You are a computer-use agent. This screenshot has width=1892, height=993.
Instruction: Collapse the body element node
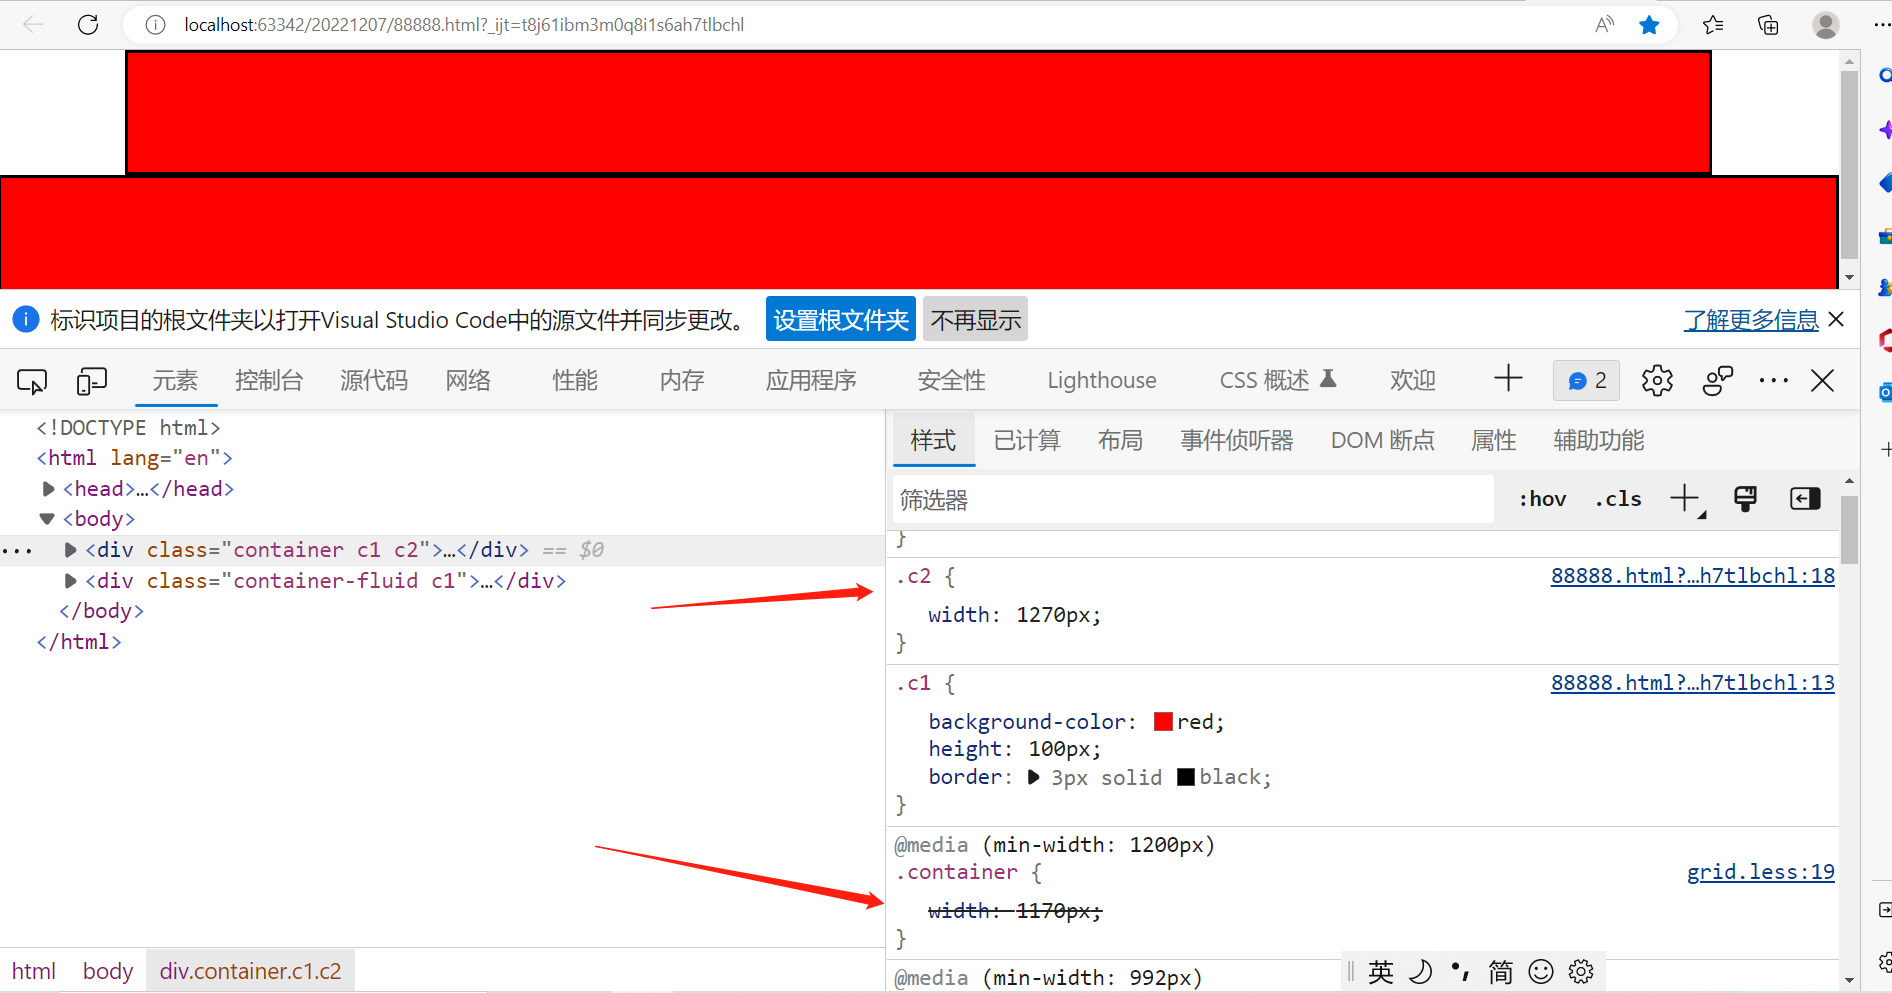pos(47,519)
